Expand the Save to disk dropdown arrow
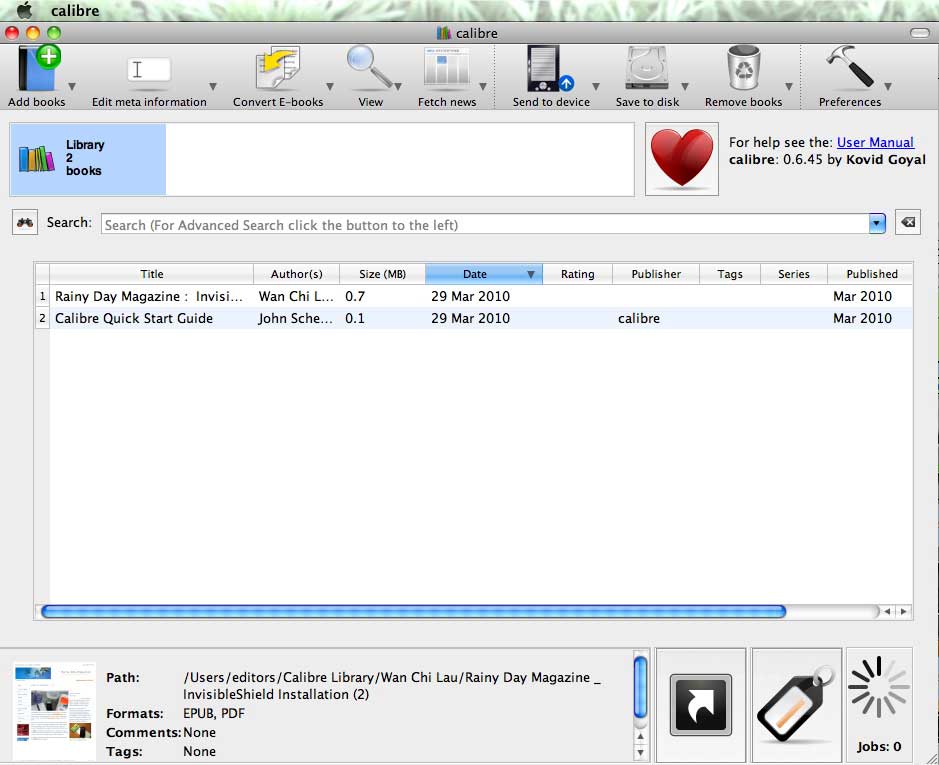939x765 pixels. point(685,86)
